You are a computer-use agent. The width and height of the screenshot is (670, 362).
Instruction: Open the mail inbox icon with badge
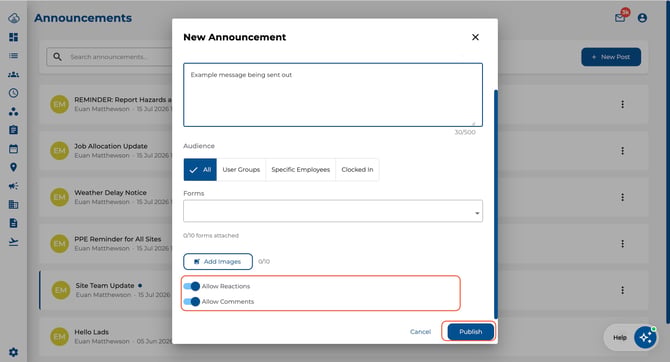pyautogui.click(x=621, y=17)
